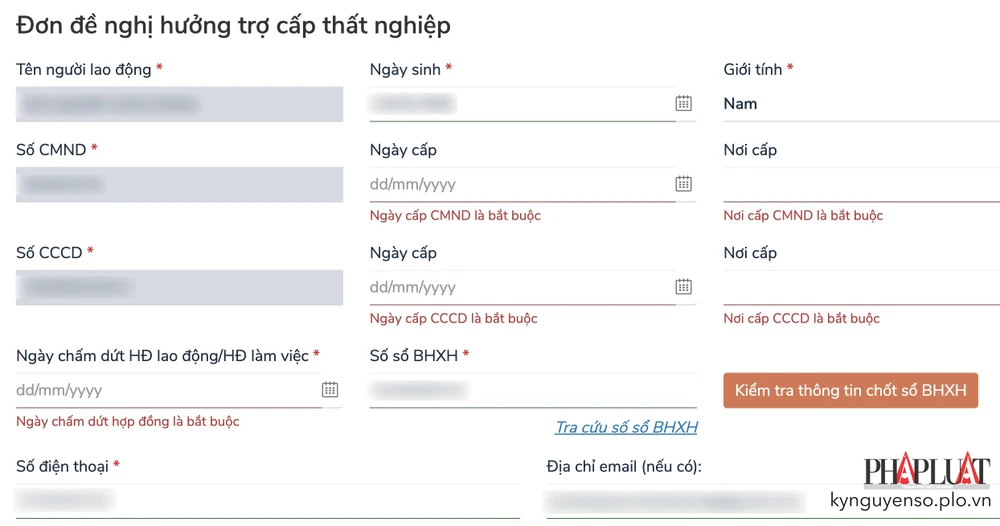Open the Ngày sinh calendar picker icon
The width and height of the screenshot is (1000, 526).
(x=683, y=103)
